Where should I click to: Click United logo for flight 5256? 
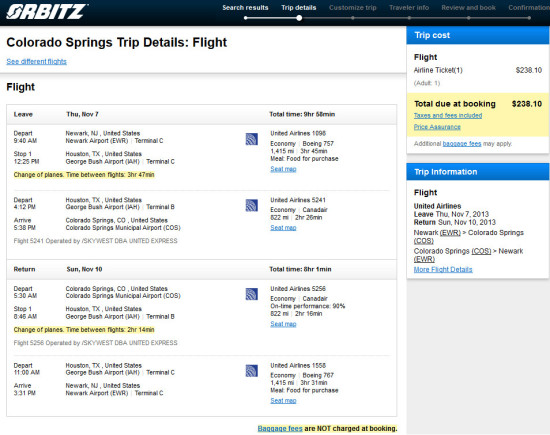tap(251, 294)
